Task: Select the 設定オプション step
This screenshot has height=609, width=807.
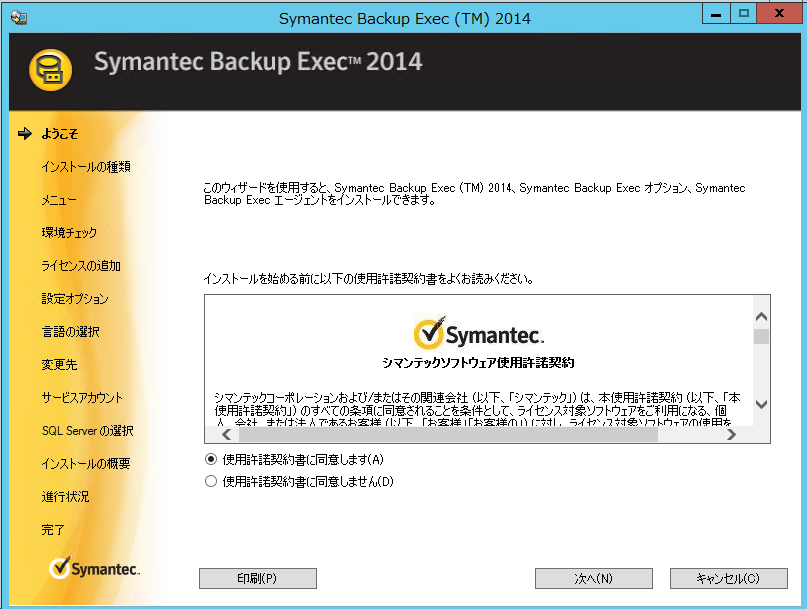Action: click(x=75, y=299)
